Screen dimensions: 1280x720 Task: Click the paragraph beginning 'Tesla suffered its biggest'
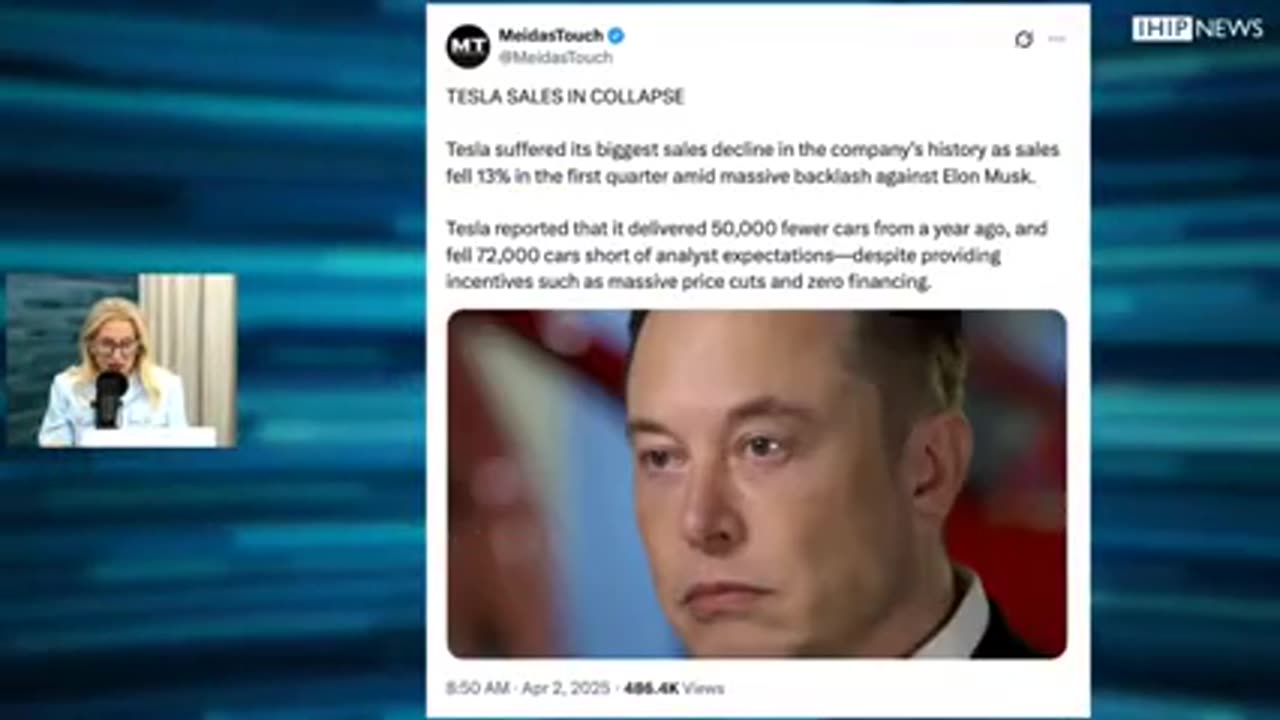752,163
